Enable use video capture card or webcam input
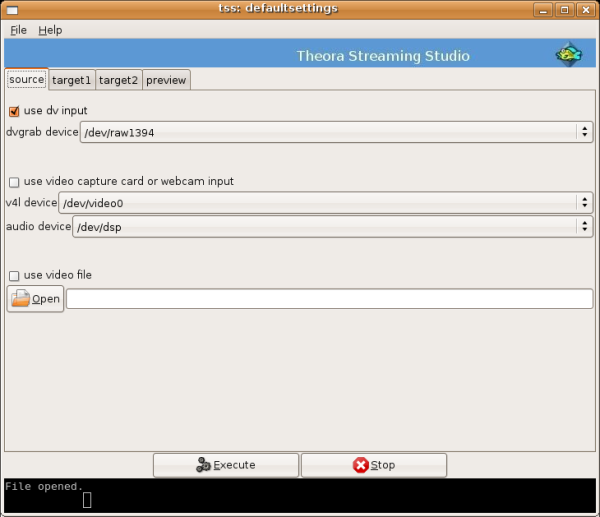 click(x=14, y=182)
